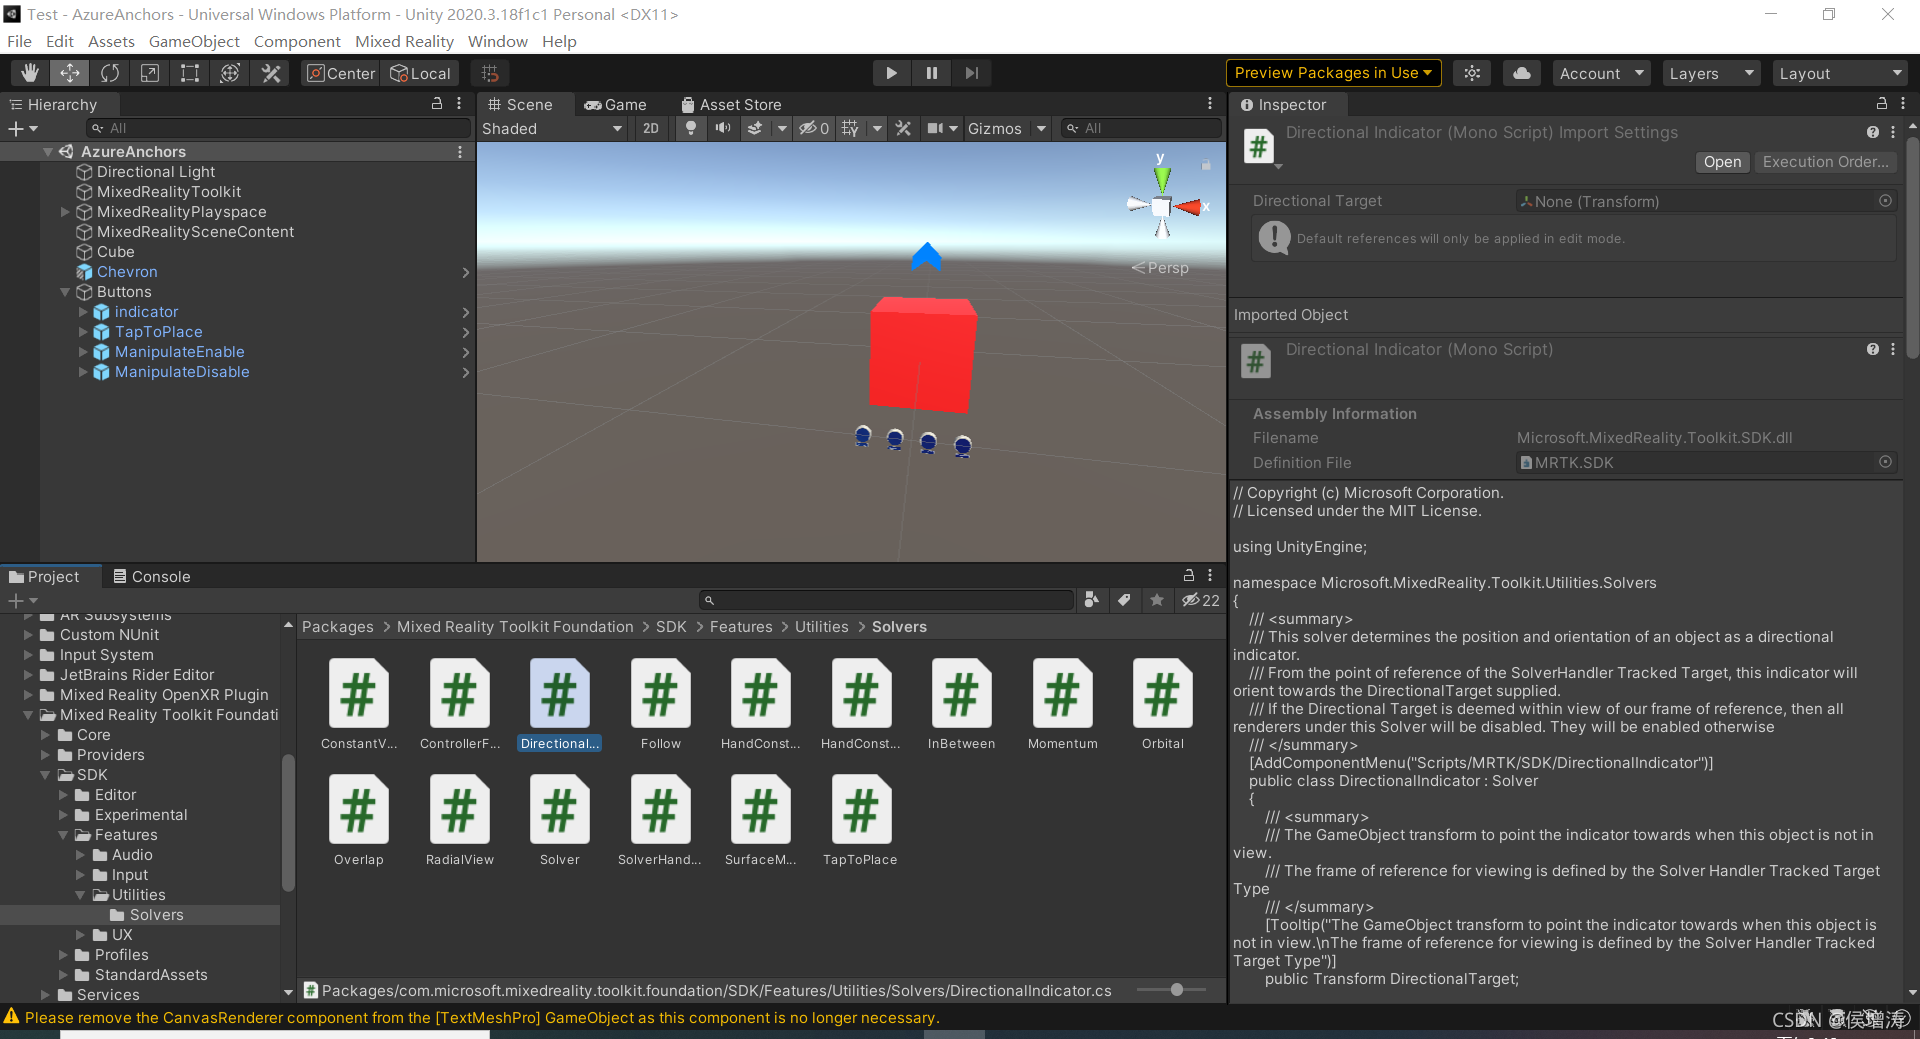
Task: Click the Step frame button
Action: click(x=972, y=73)
